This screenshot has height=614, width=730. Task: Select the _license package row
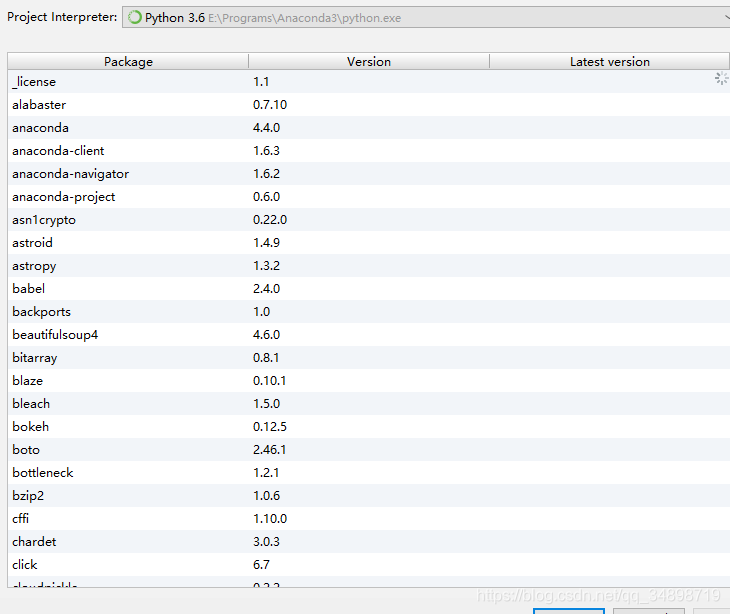coord(369,81)
